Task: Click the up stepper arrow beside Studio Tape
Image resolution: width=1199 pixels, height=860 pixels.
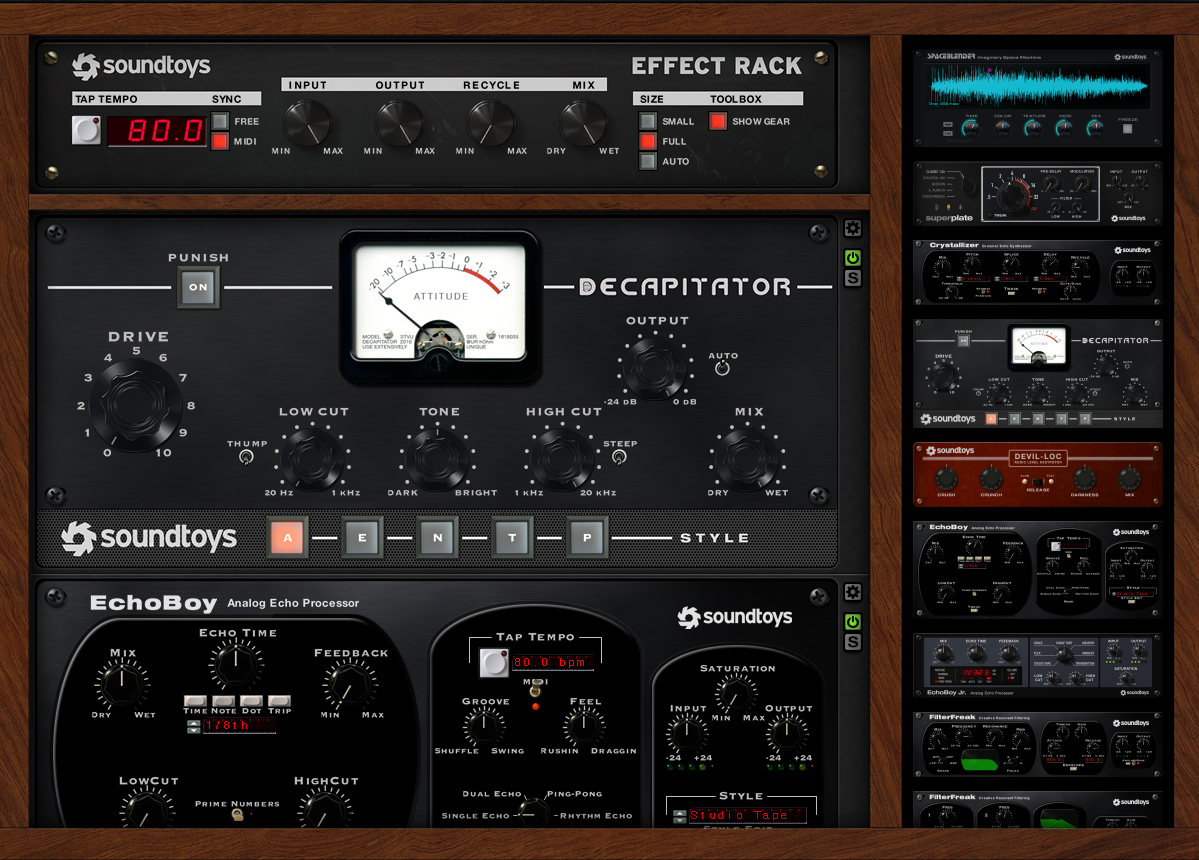Action: point(680,812)
